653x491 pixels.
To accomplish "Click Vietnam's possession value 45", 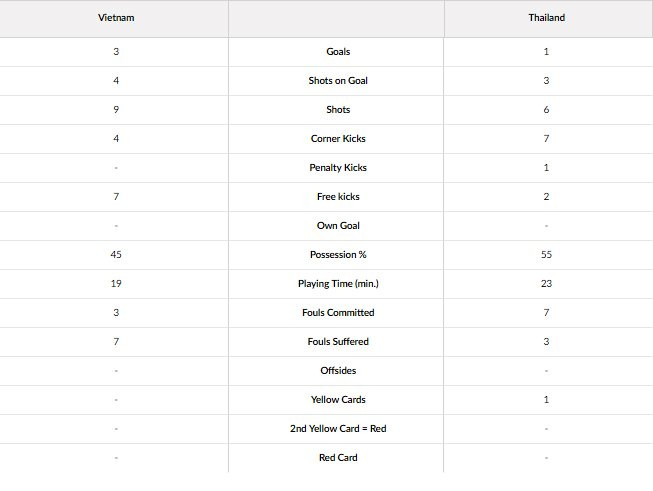I will pos(116,255).
